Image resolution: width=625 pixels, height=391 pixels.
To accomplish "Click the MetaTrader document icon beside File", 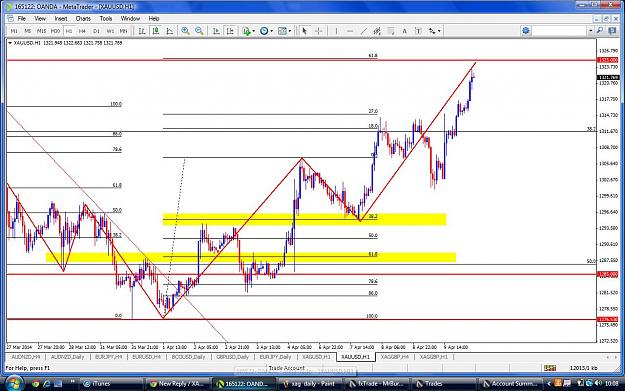I will pos(10,18).
